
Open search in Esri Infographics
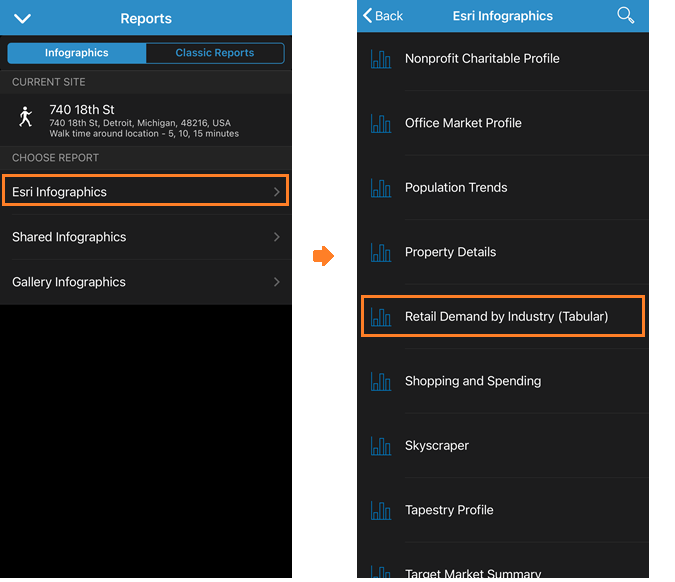(x=625, y=15)
